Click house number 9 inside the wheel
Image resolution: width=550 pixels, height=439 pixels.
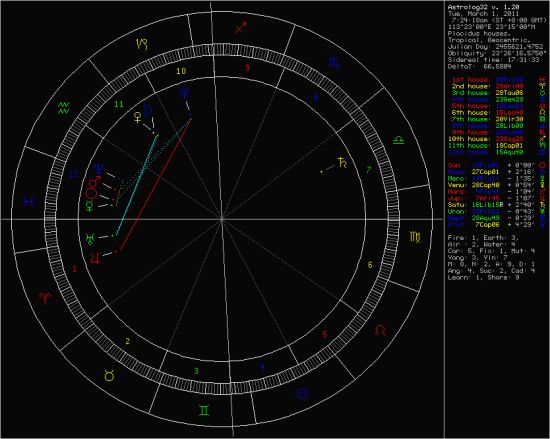248,67
